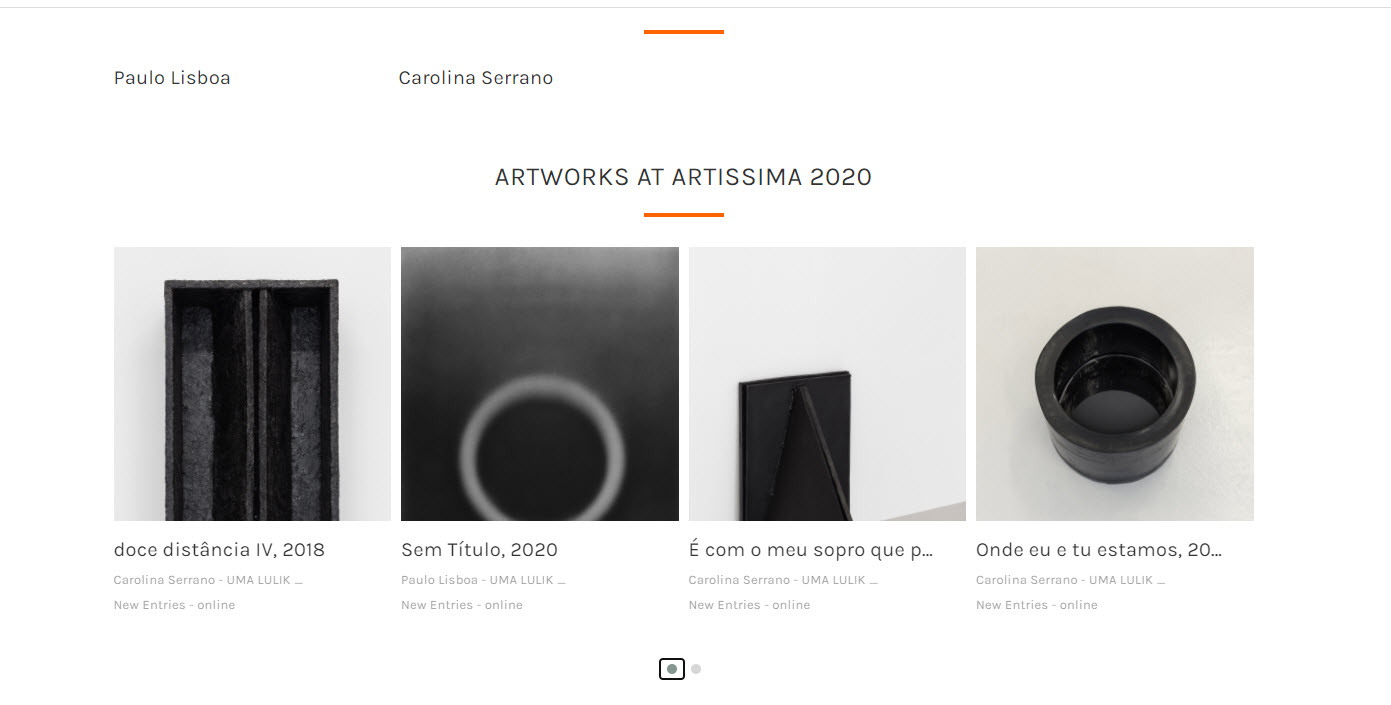Click 'New Entries - online' under doce distância IV
This screenshot has height=705, width=1391.
point(174,605)
